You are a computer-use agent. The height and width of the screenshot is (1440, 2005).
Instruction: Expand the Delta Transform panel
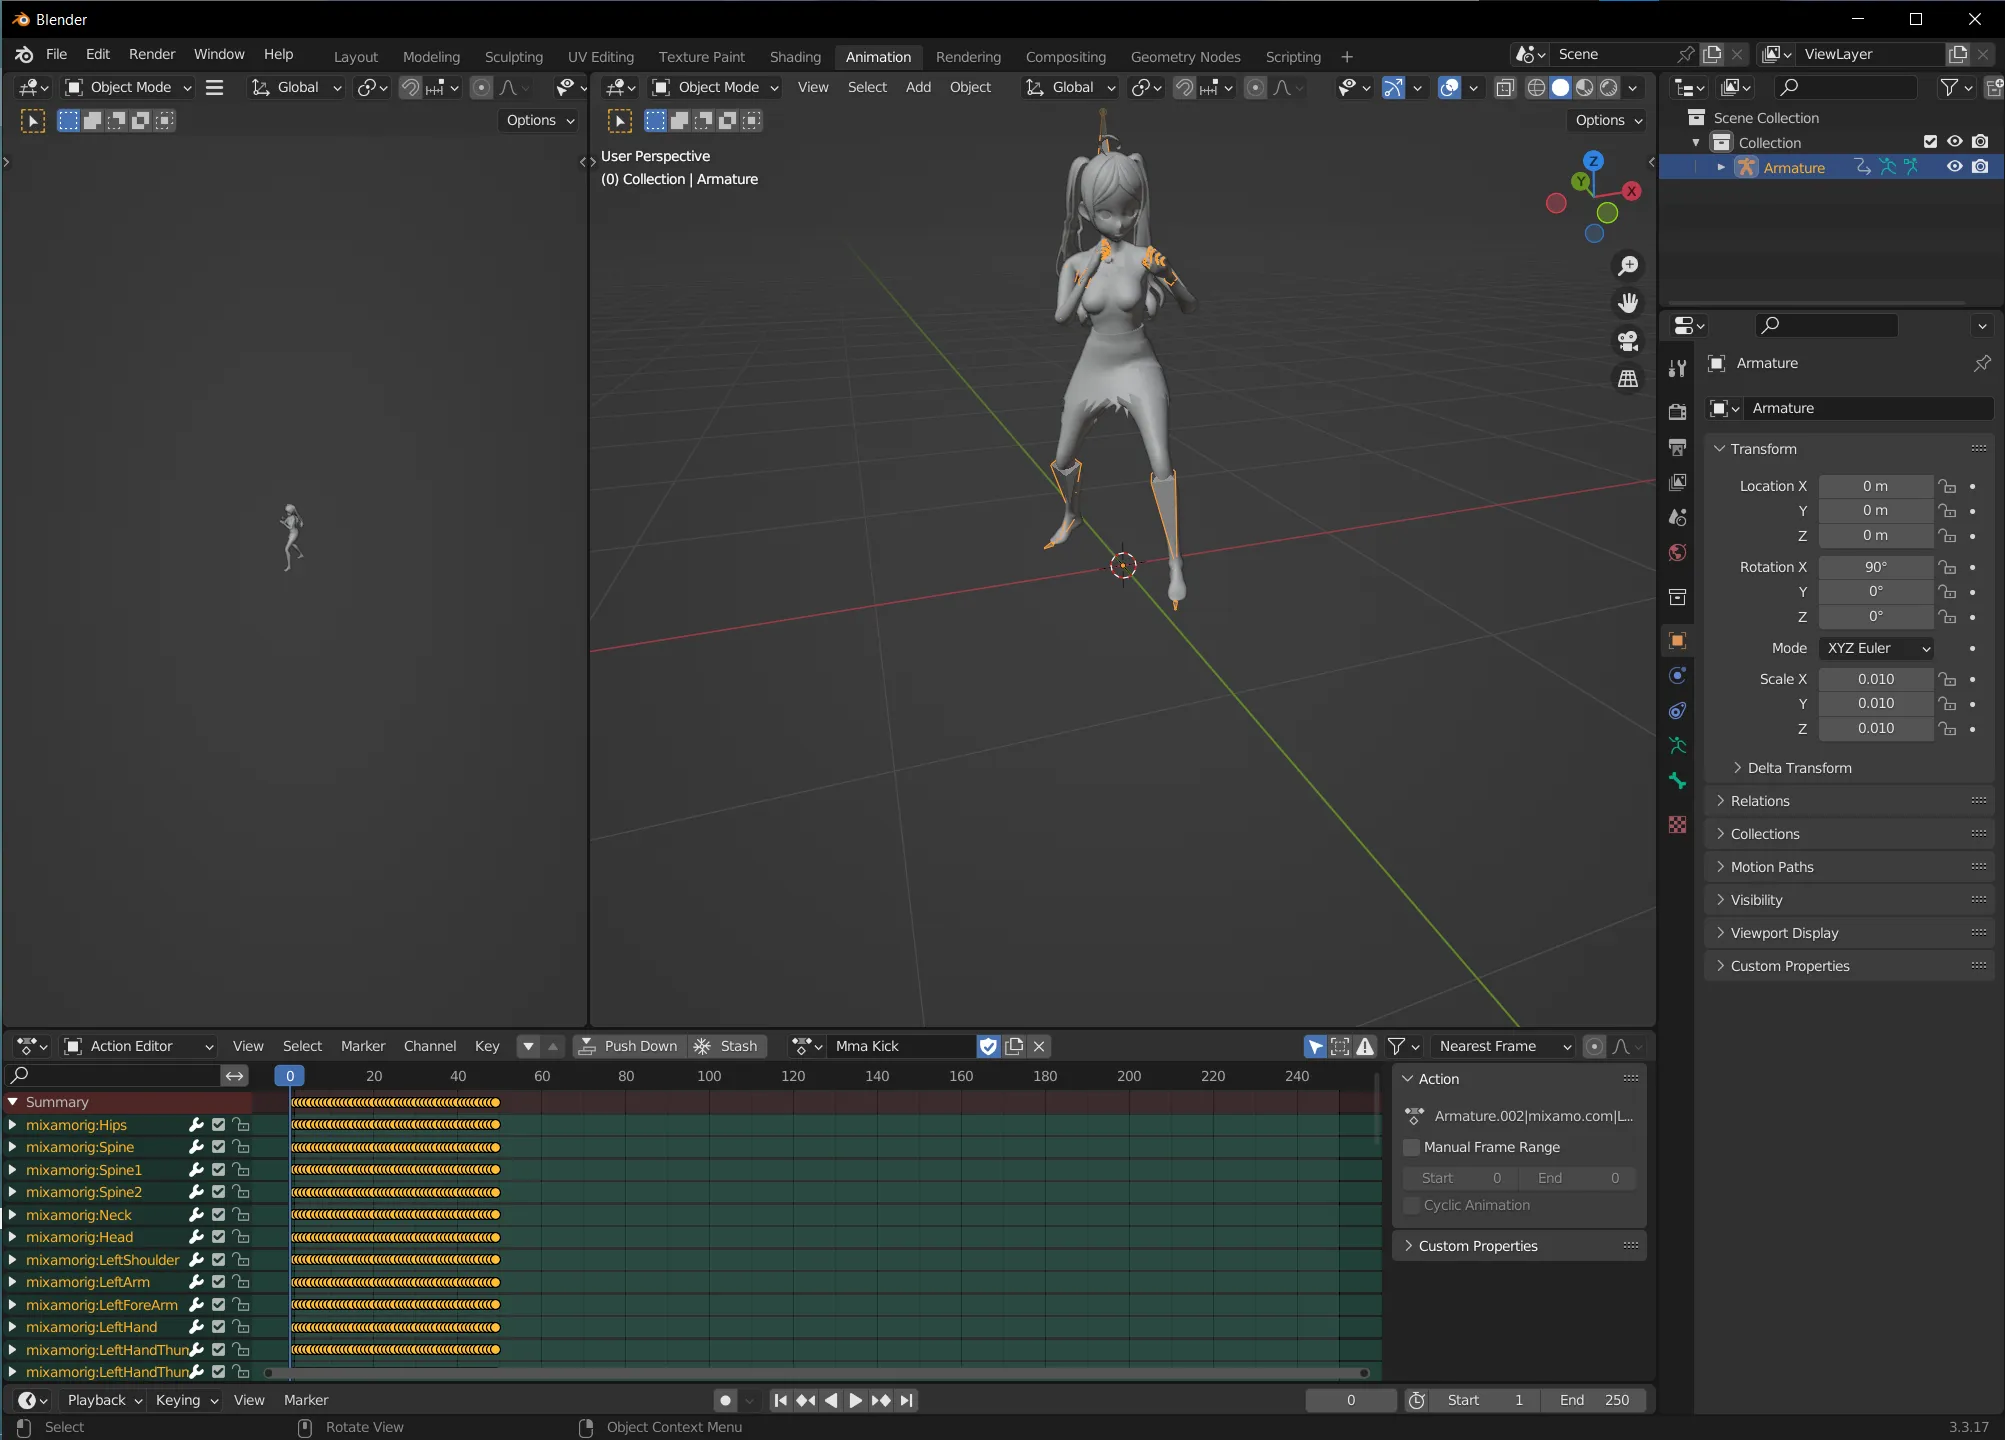click(1798, 768)
